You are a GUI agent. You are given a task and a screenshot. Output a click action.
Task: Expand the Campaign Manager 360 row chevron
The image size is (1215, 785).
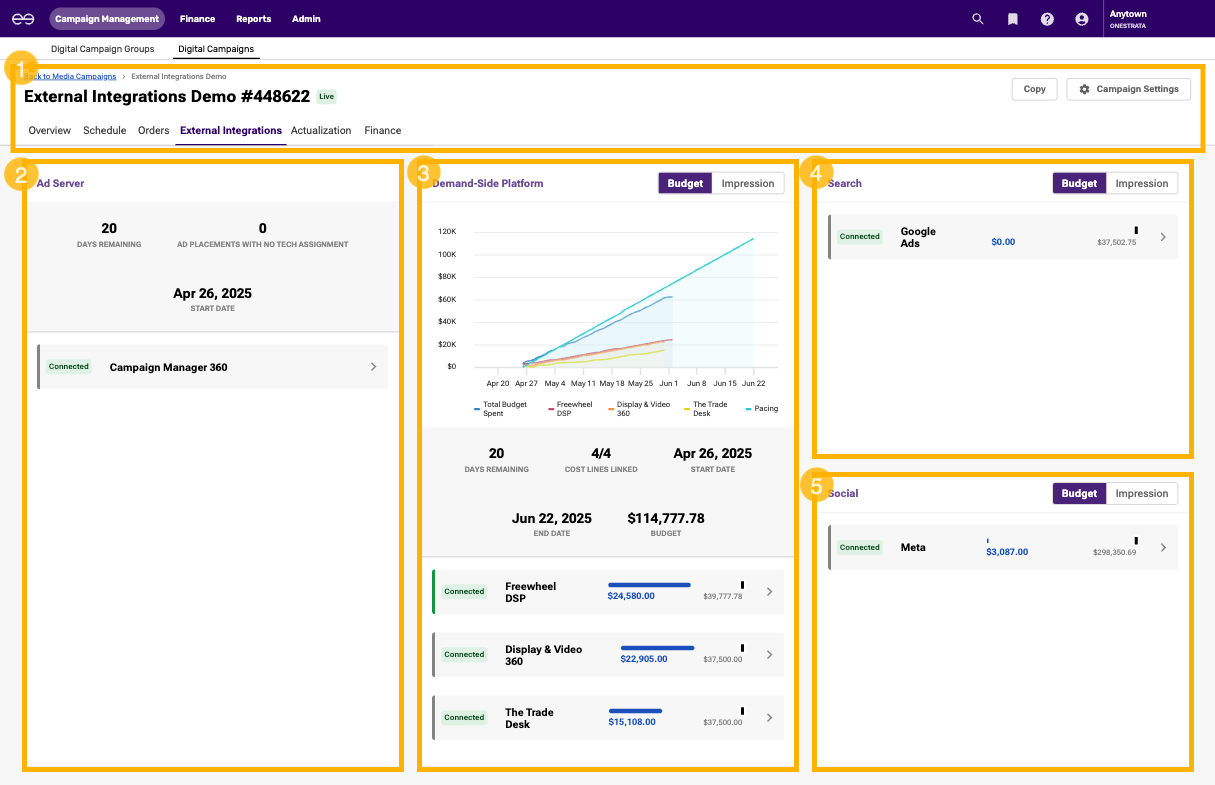click(373, 367)
